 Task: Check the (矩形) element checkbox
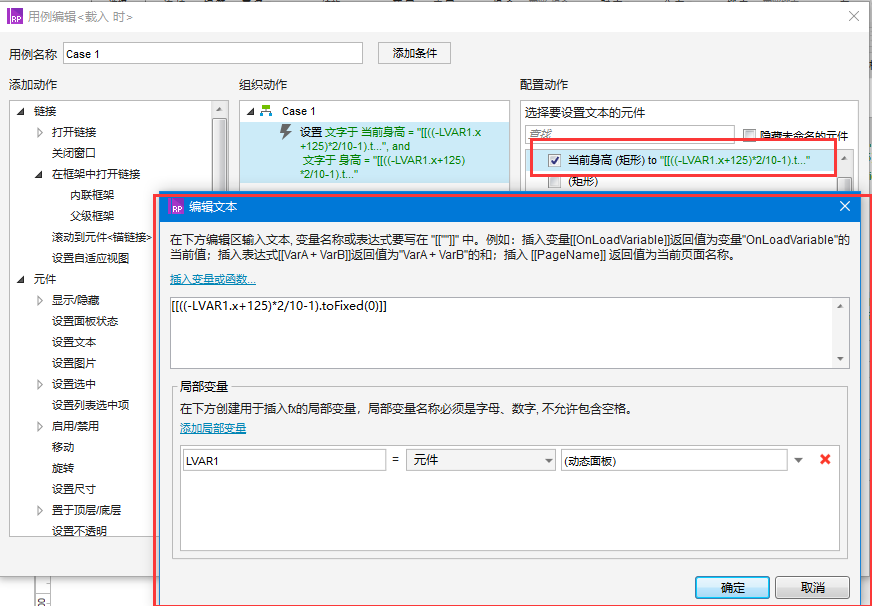556,184
